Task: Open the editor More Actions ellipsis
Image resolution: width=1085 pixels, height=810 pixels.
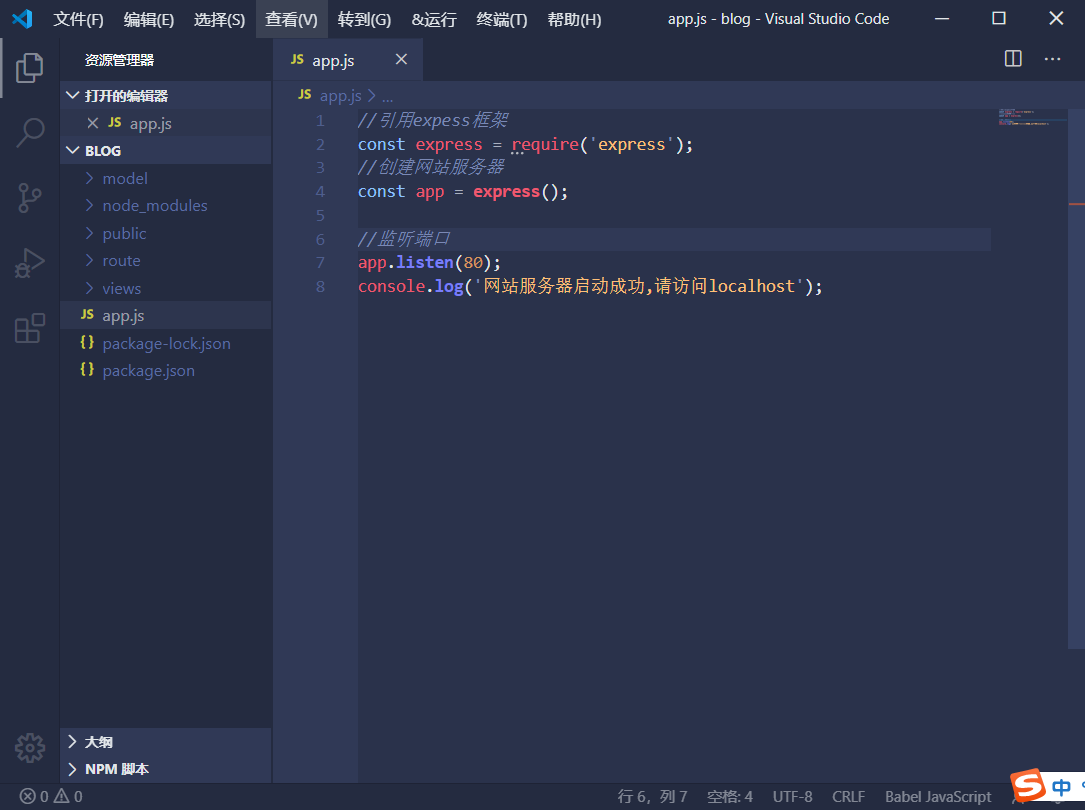Action: (x=1052, y=59)
